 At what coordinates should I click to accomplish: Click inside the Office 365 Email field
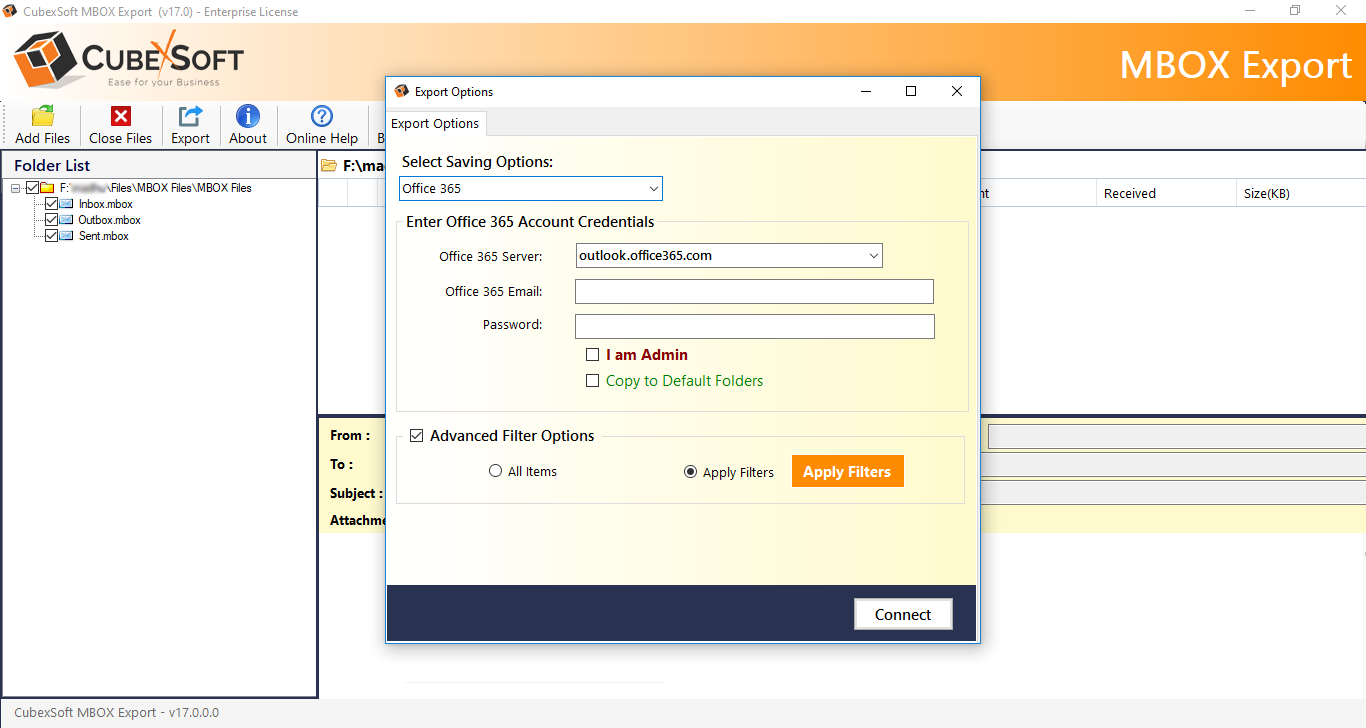pyautogui.click(x=753, y=291)
